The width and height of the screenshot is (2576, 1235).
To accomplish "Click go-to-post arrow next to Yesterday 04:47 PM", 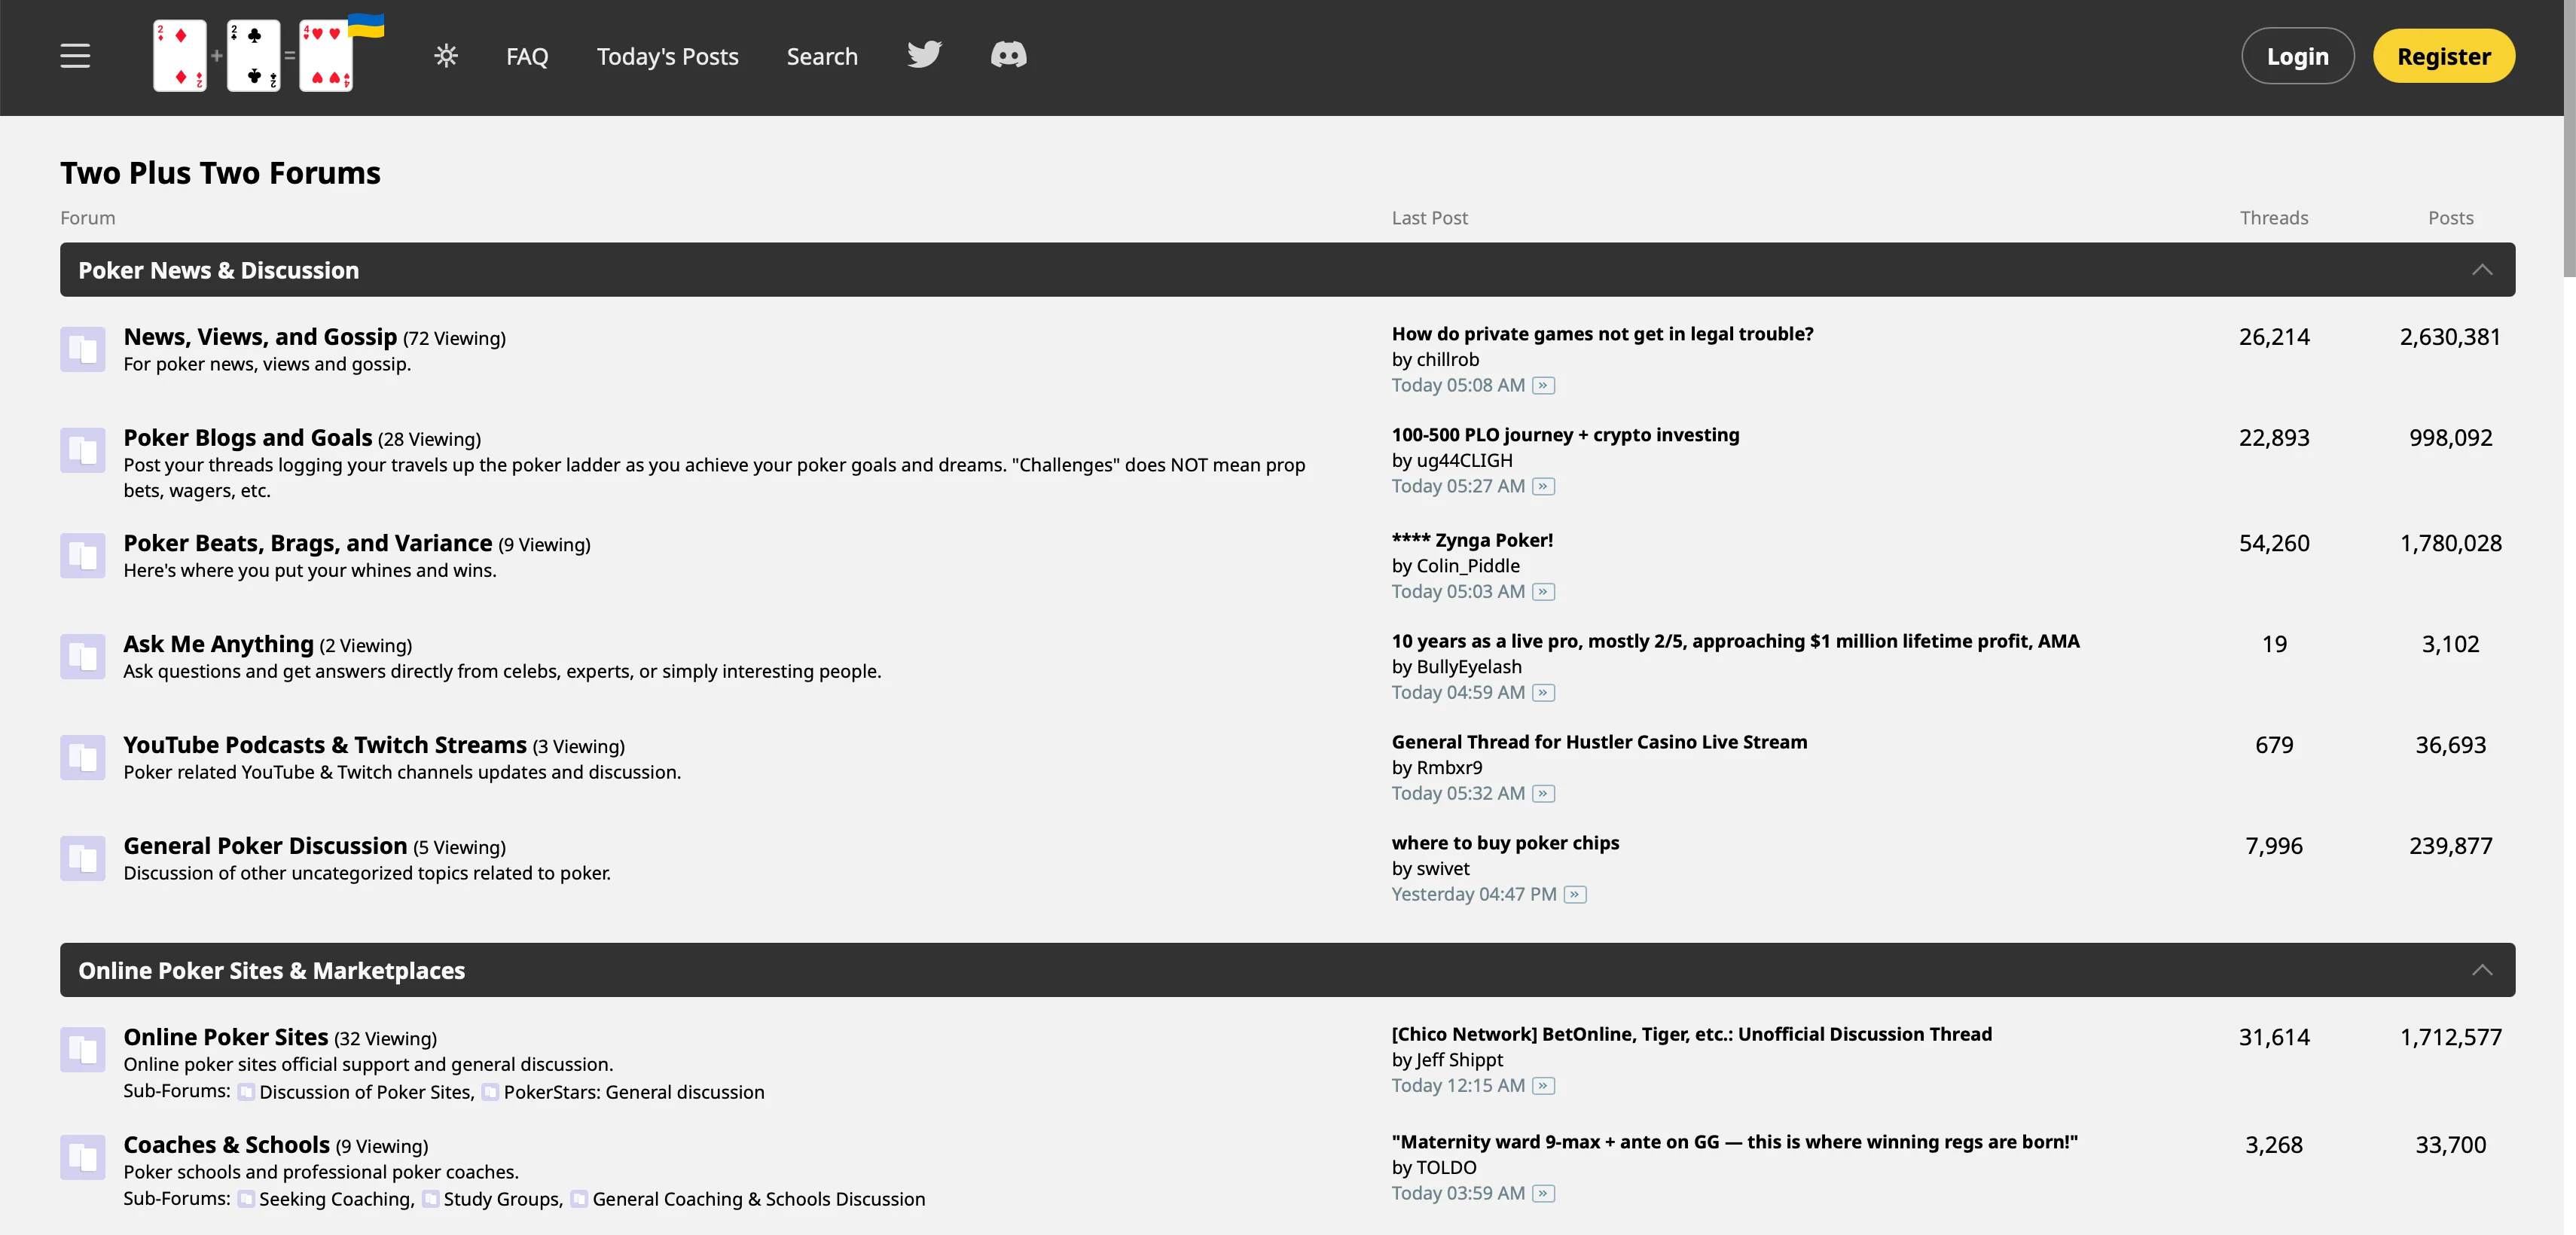I will coord(1575,895).
